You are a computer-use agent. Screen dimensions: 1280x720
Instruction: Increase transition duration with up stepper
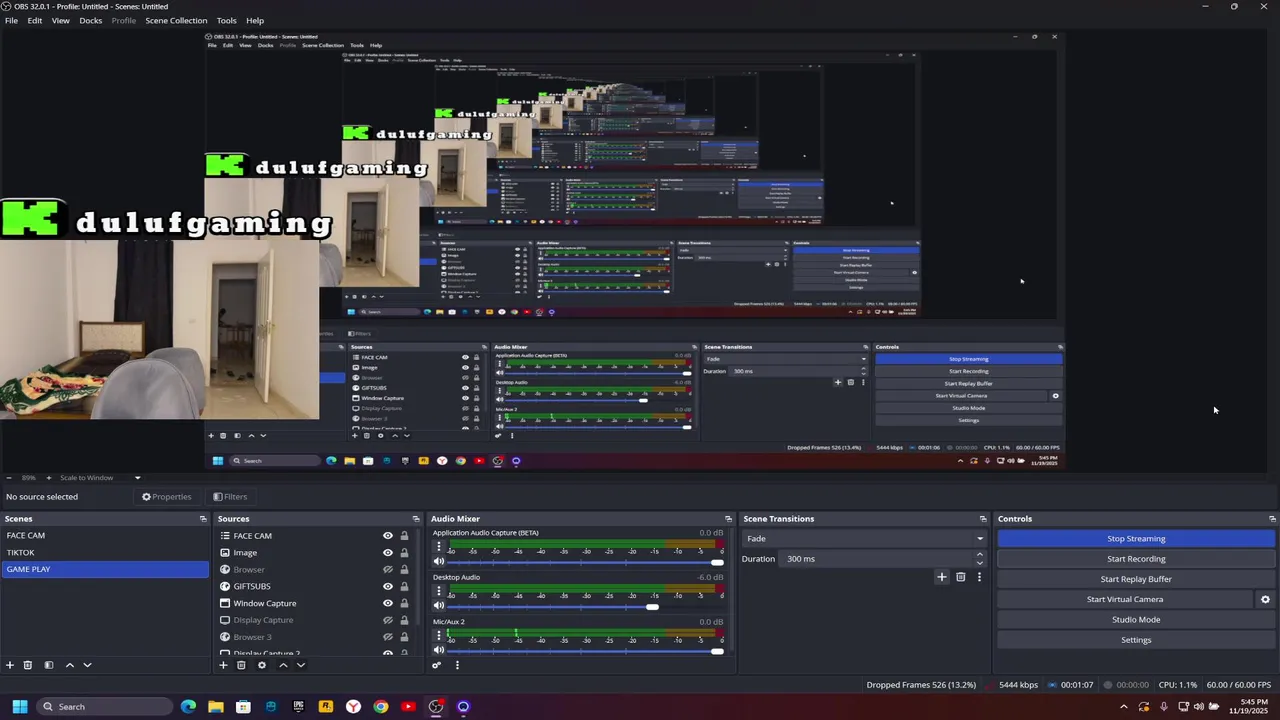pyautogui.click(x=979, y=555)
